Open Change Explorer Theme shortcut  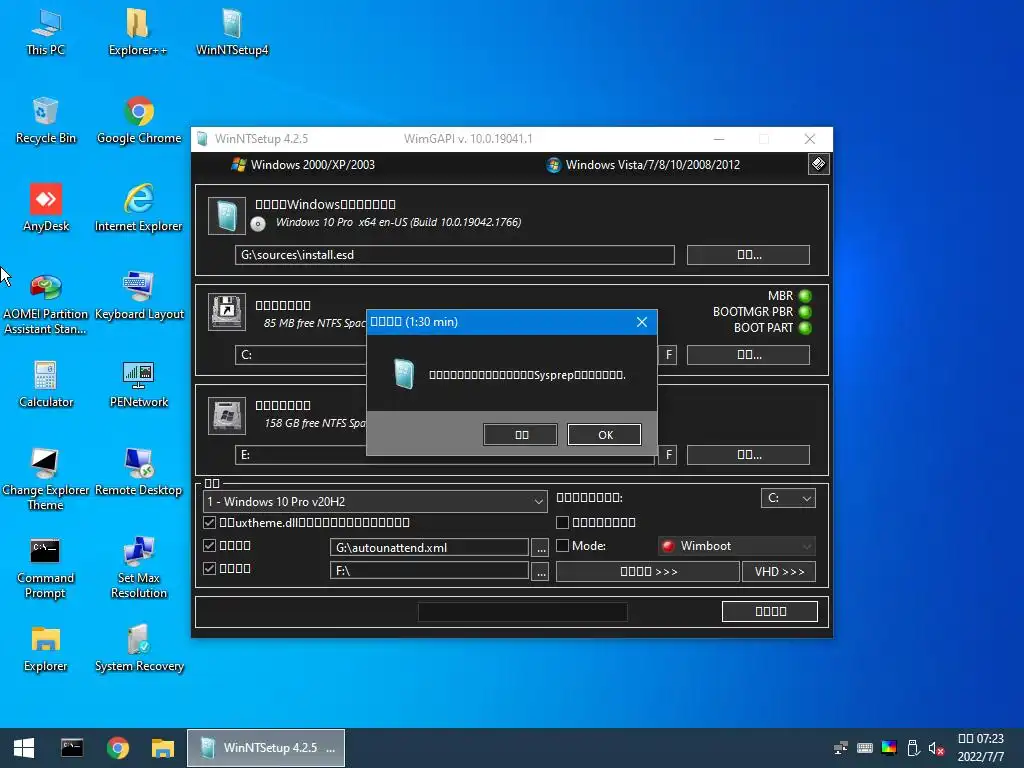(x=46, y=479)
